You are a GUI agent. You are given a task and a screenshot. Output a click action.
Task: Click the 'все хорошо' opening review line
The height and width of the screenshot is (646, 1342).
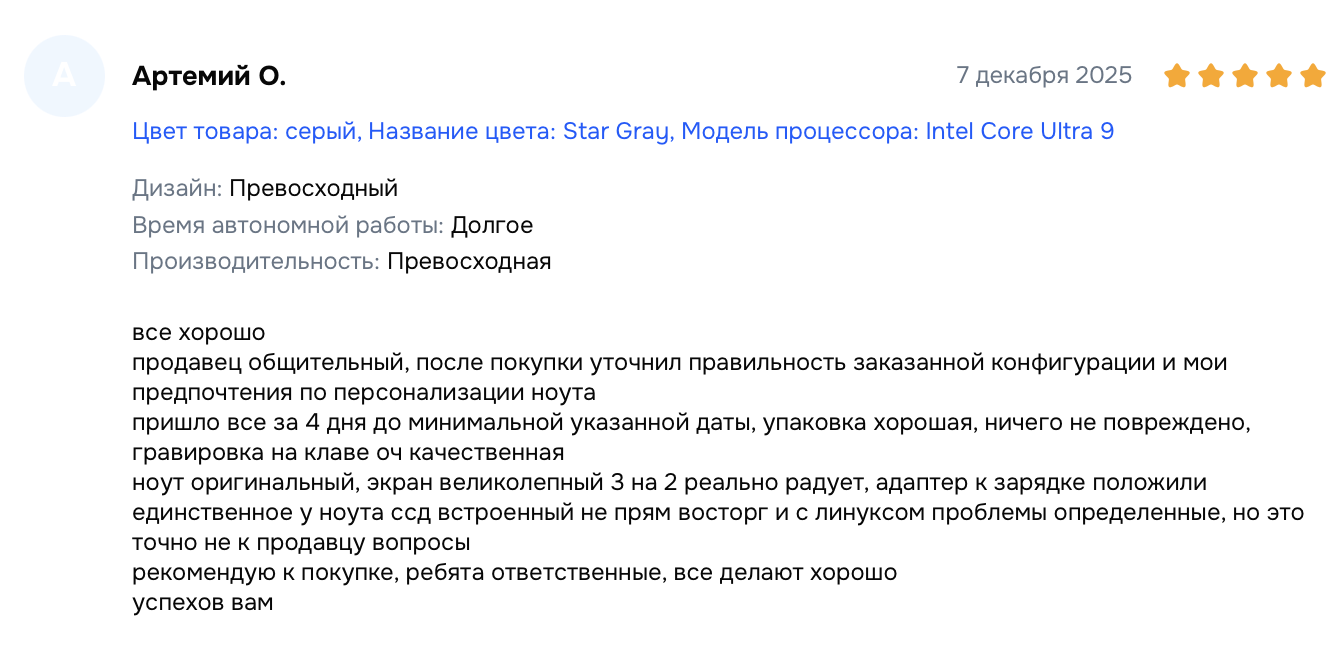(198, 332)
